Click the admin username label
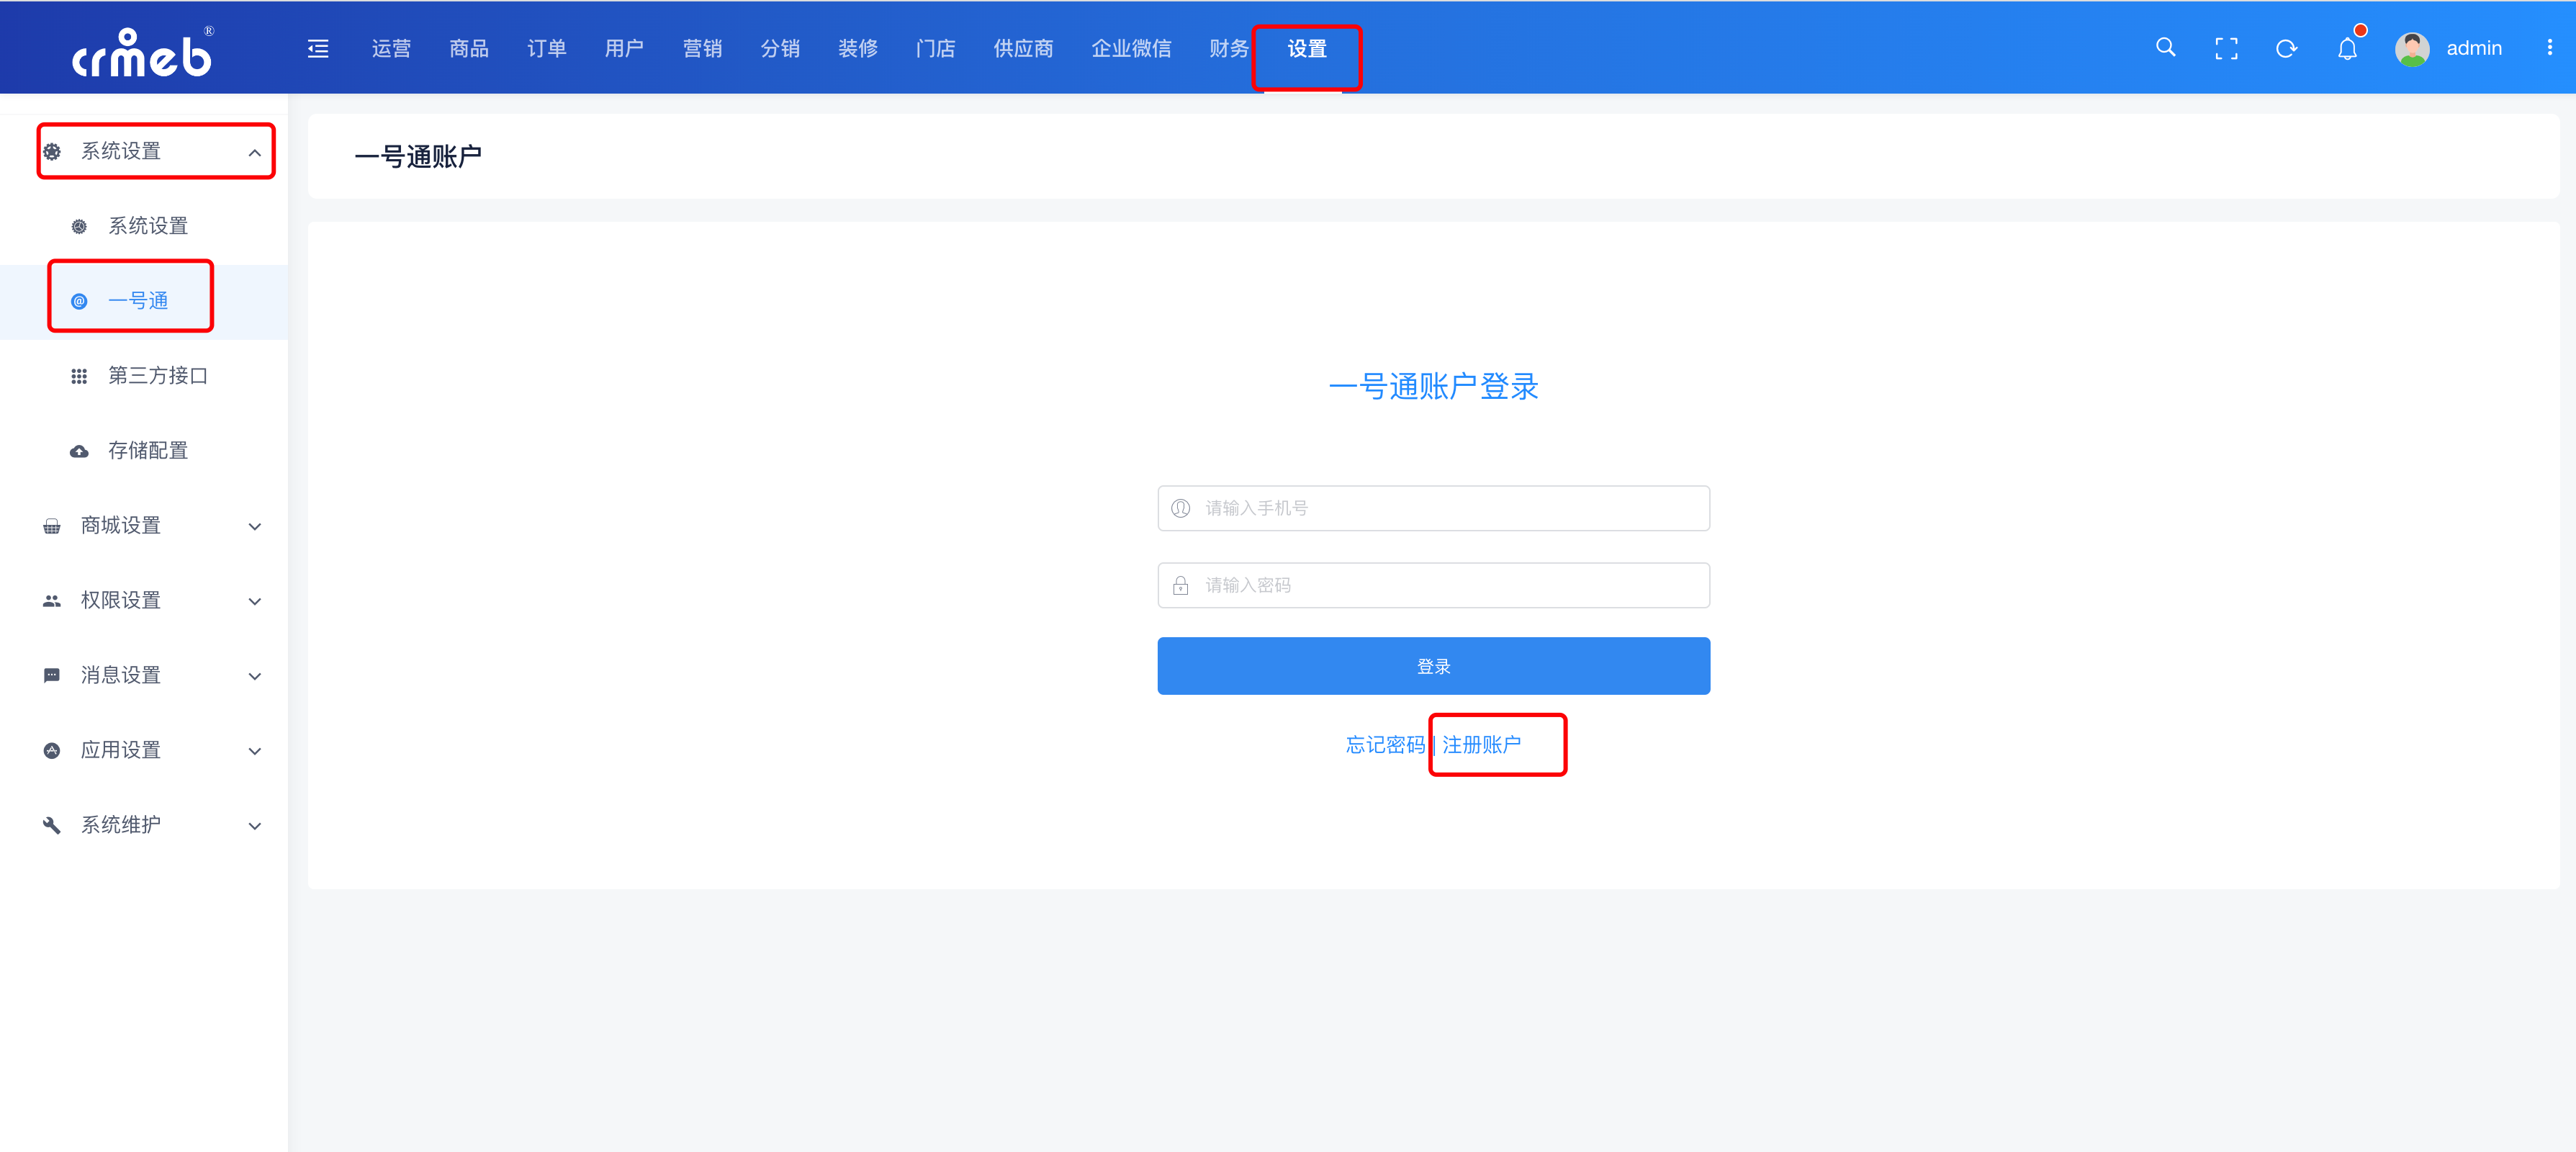The height and width of the screenshot is (1152, 2576). [x=2474, y=49]
